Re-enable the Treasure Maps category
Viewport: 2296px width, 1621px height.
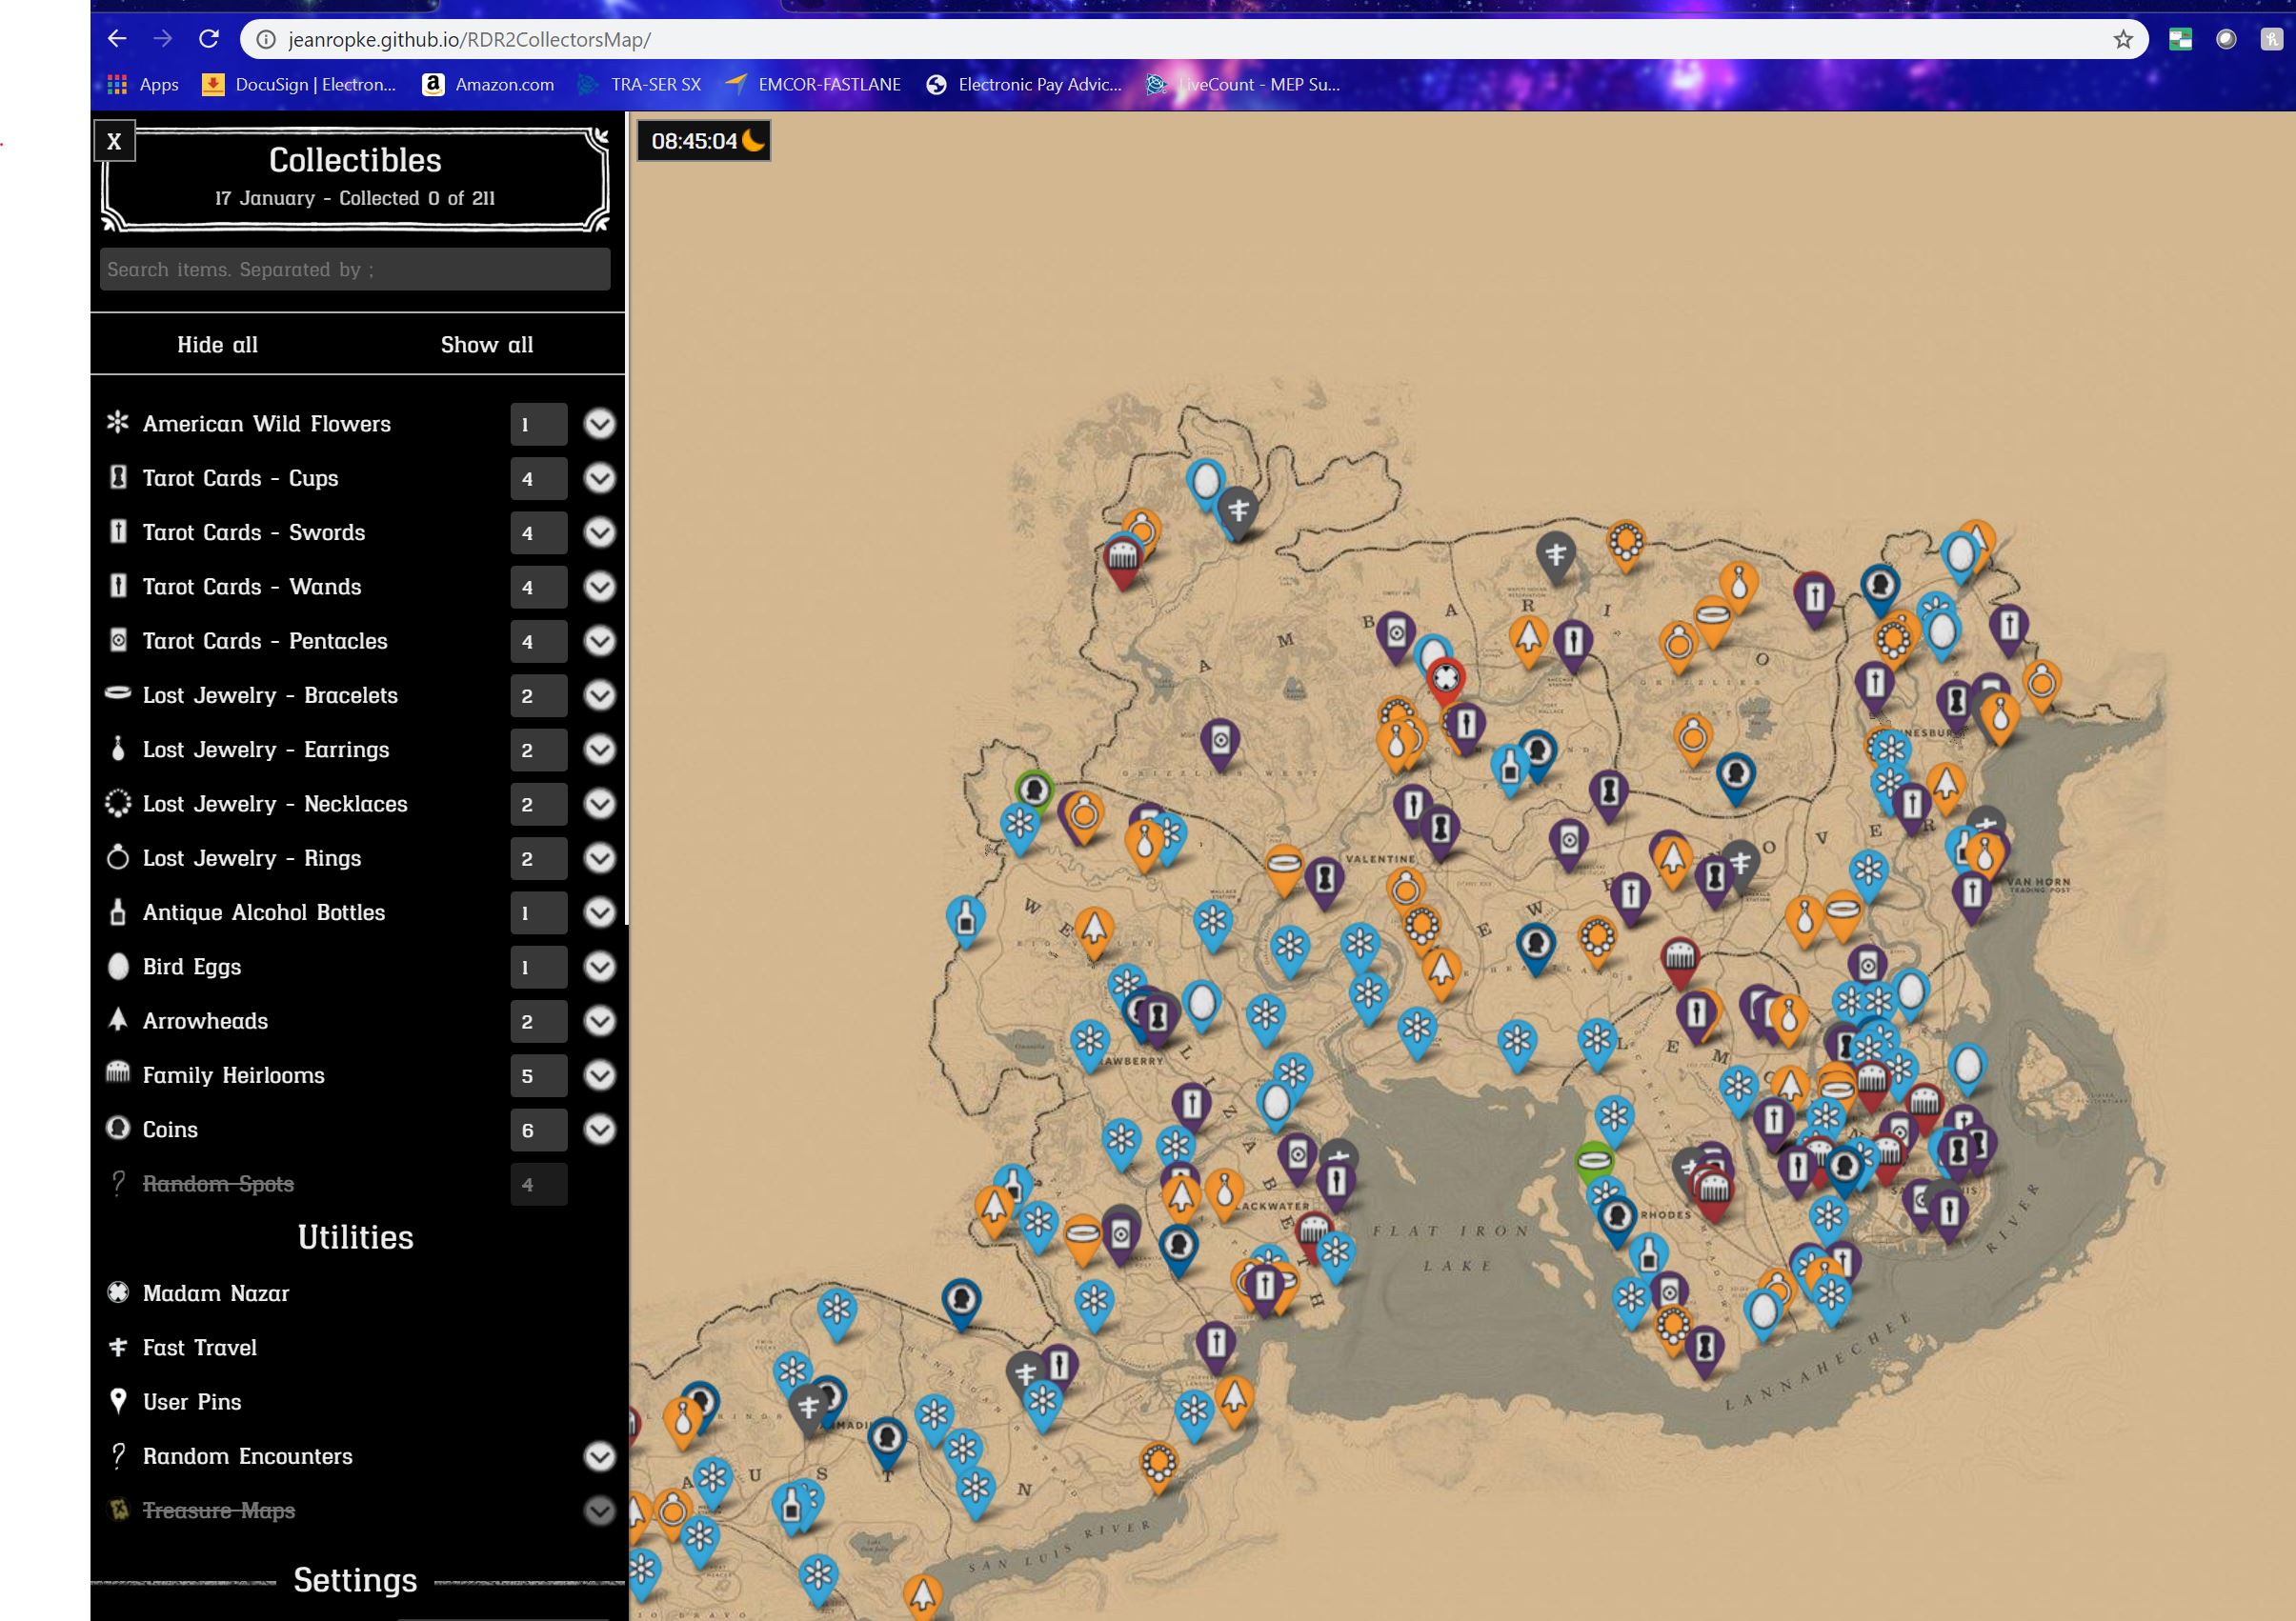pos(218,1511)
